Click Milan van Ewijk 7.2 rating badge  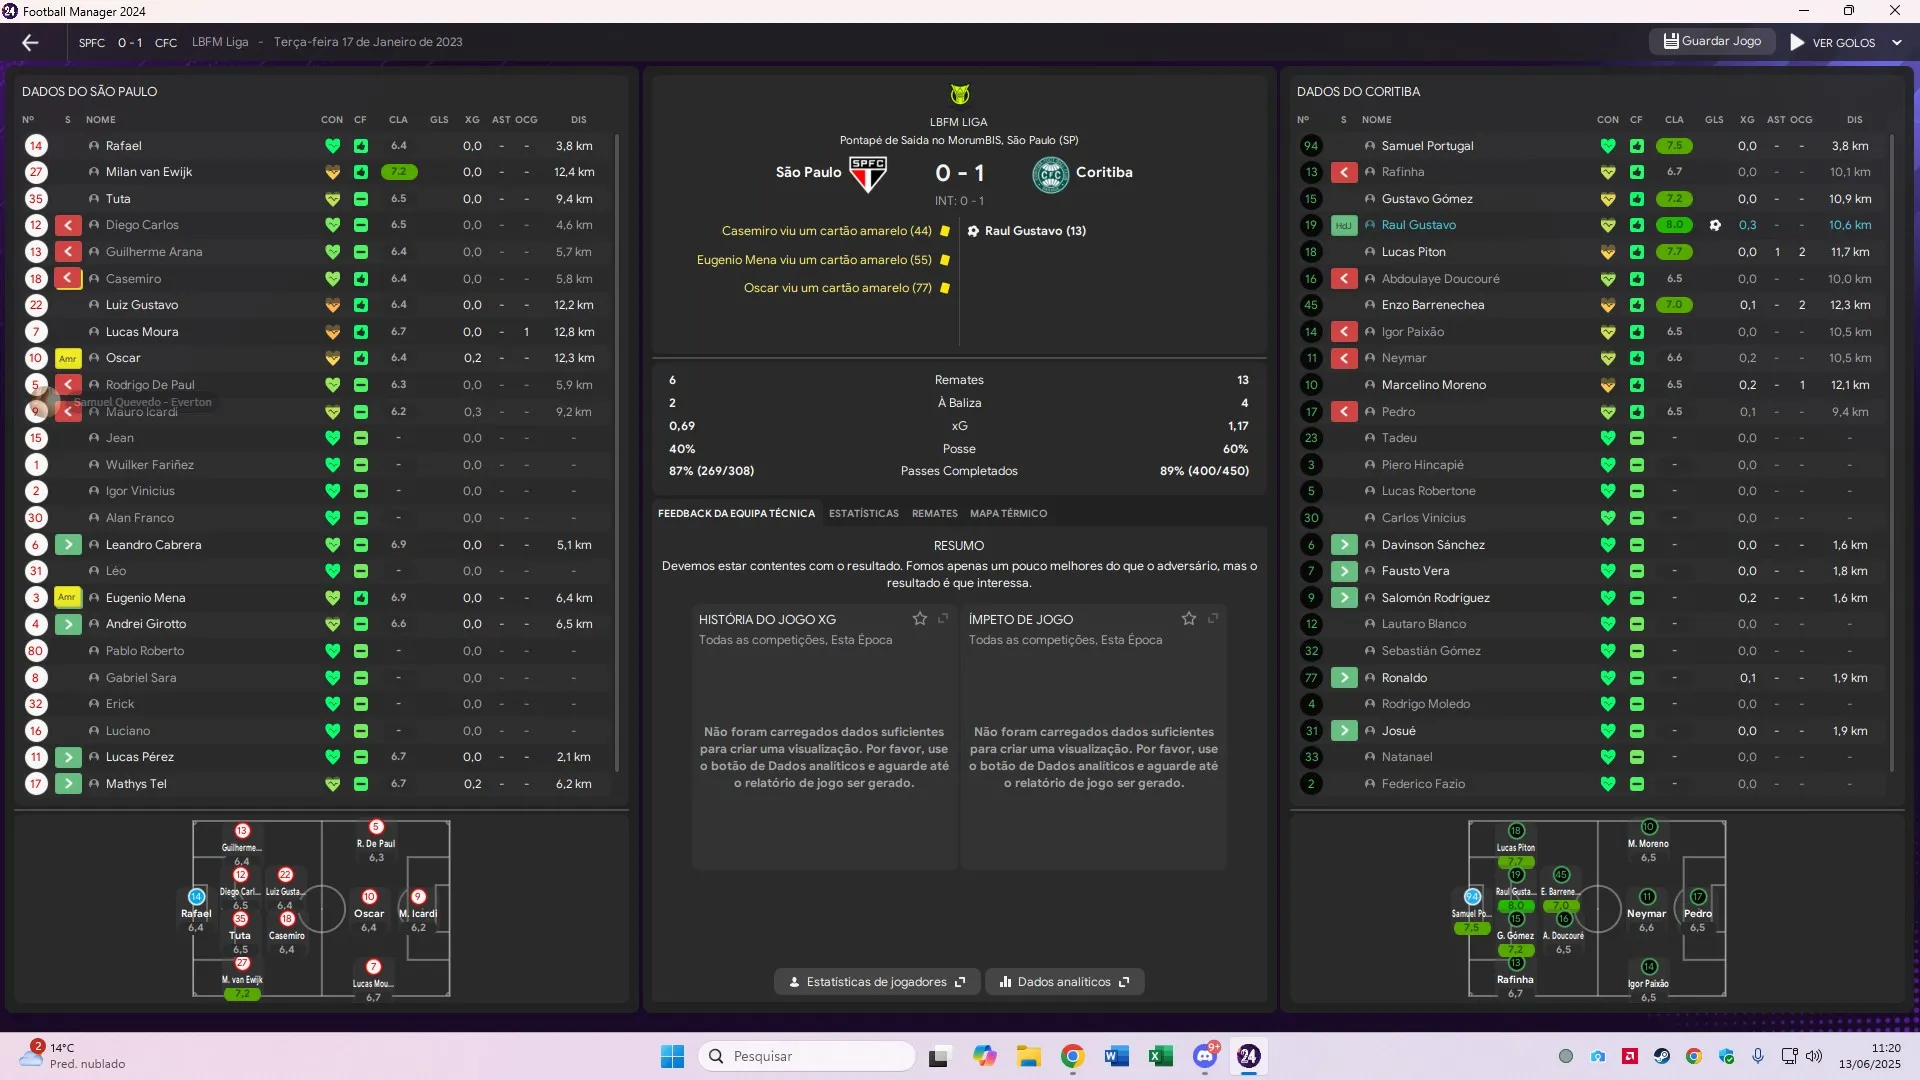tap(399, 172)
